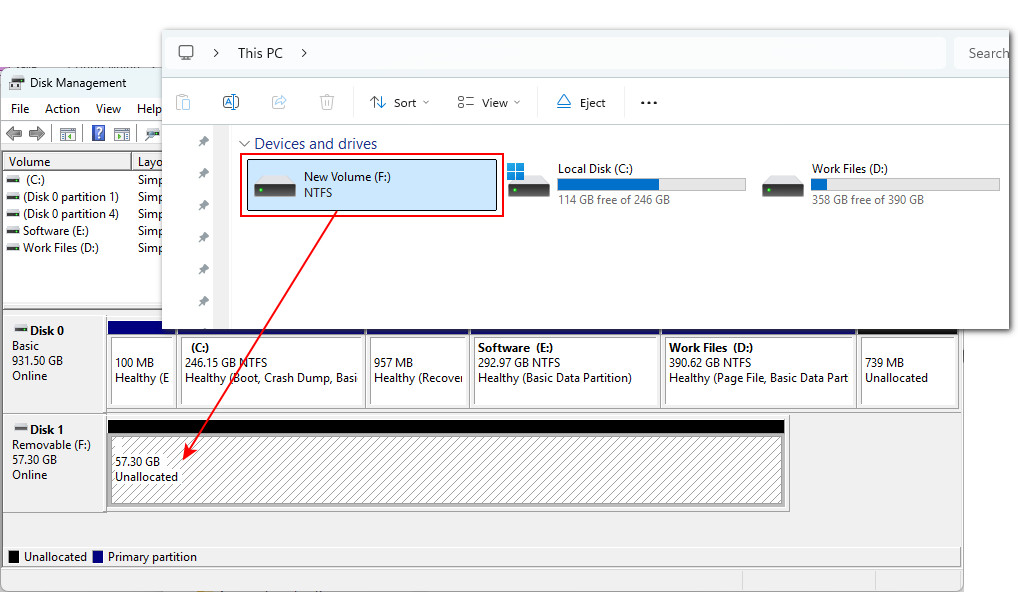The image size is (1018, 592).
Task: Click the Local Disk (C:) usage bar
Action: coord(651,184)
